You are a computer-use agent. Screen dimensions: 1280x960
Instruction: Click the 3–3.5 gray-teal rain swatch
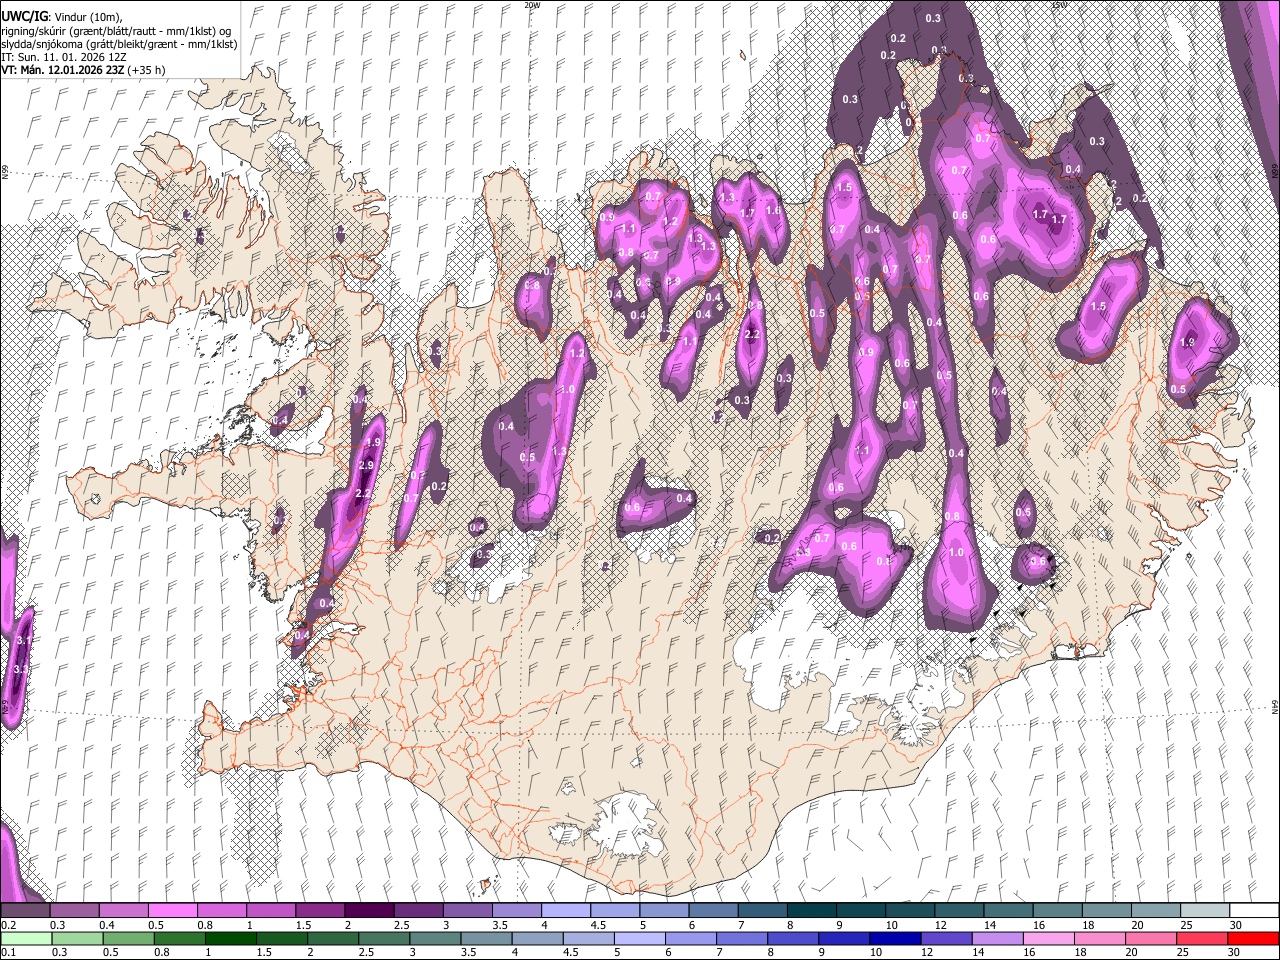[434, 938]
